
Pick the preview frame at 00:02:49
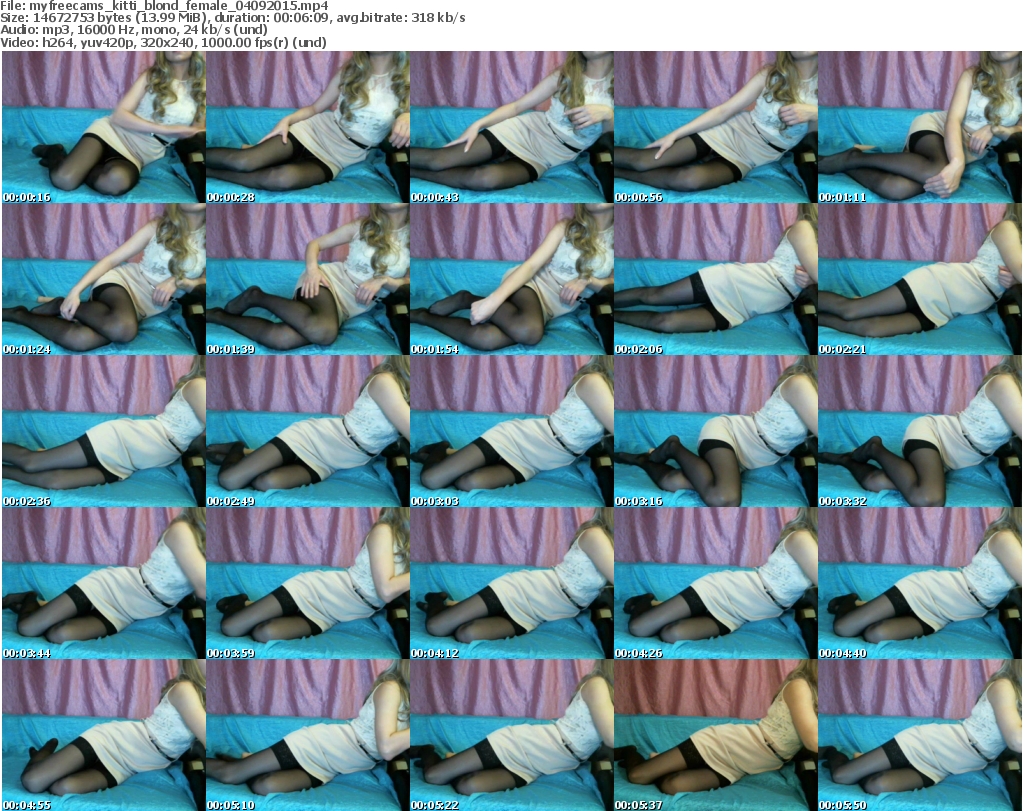coord(308,432)
